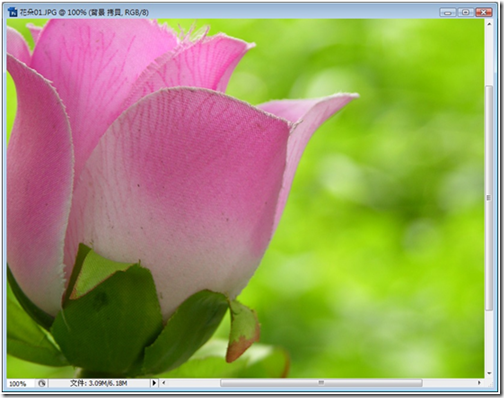The image size is (504, 398).
Task: Open the status bar info options arrow
Action: tap(154, 383)
